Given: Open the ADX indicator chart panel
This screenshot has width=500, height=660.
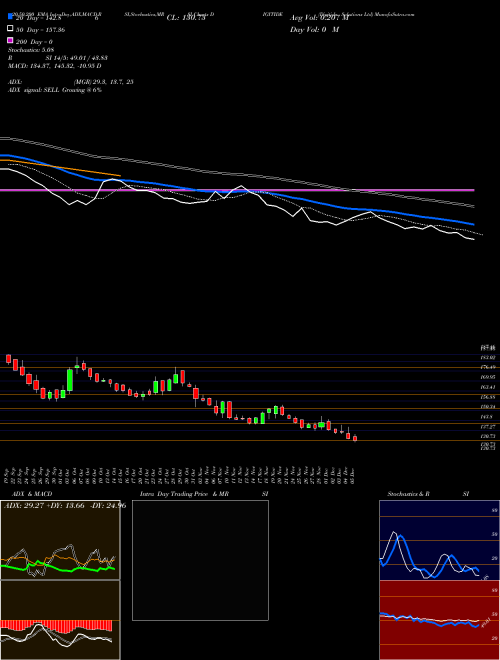Looking at the screenshot, I should click(x=60, y=540).
